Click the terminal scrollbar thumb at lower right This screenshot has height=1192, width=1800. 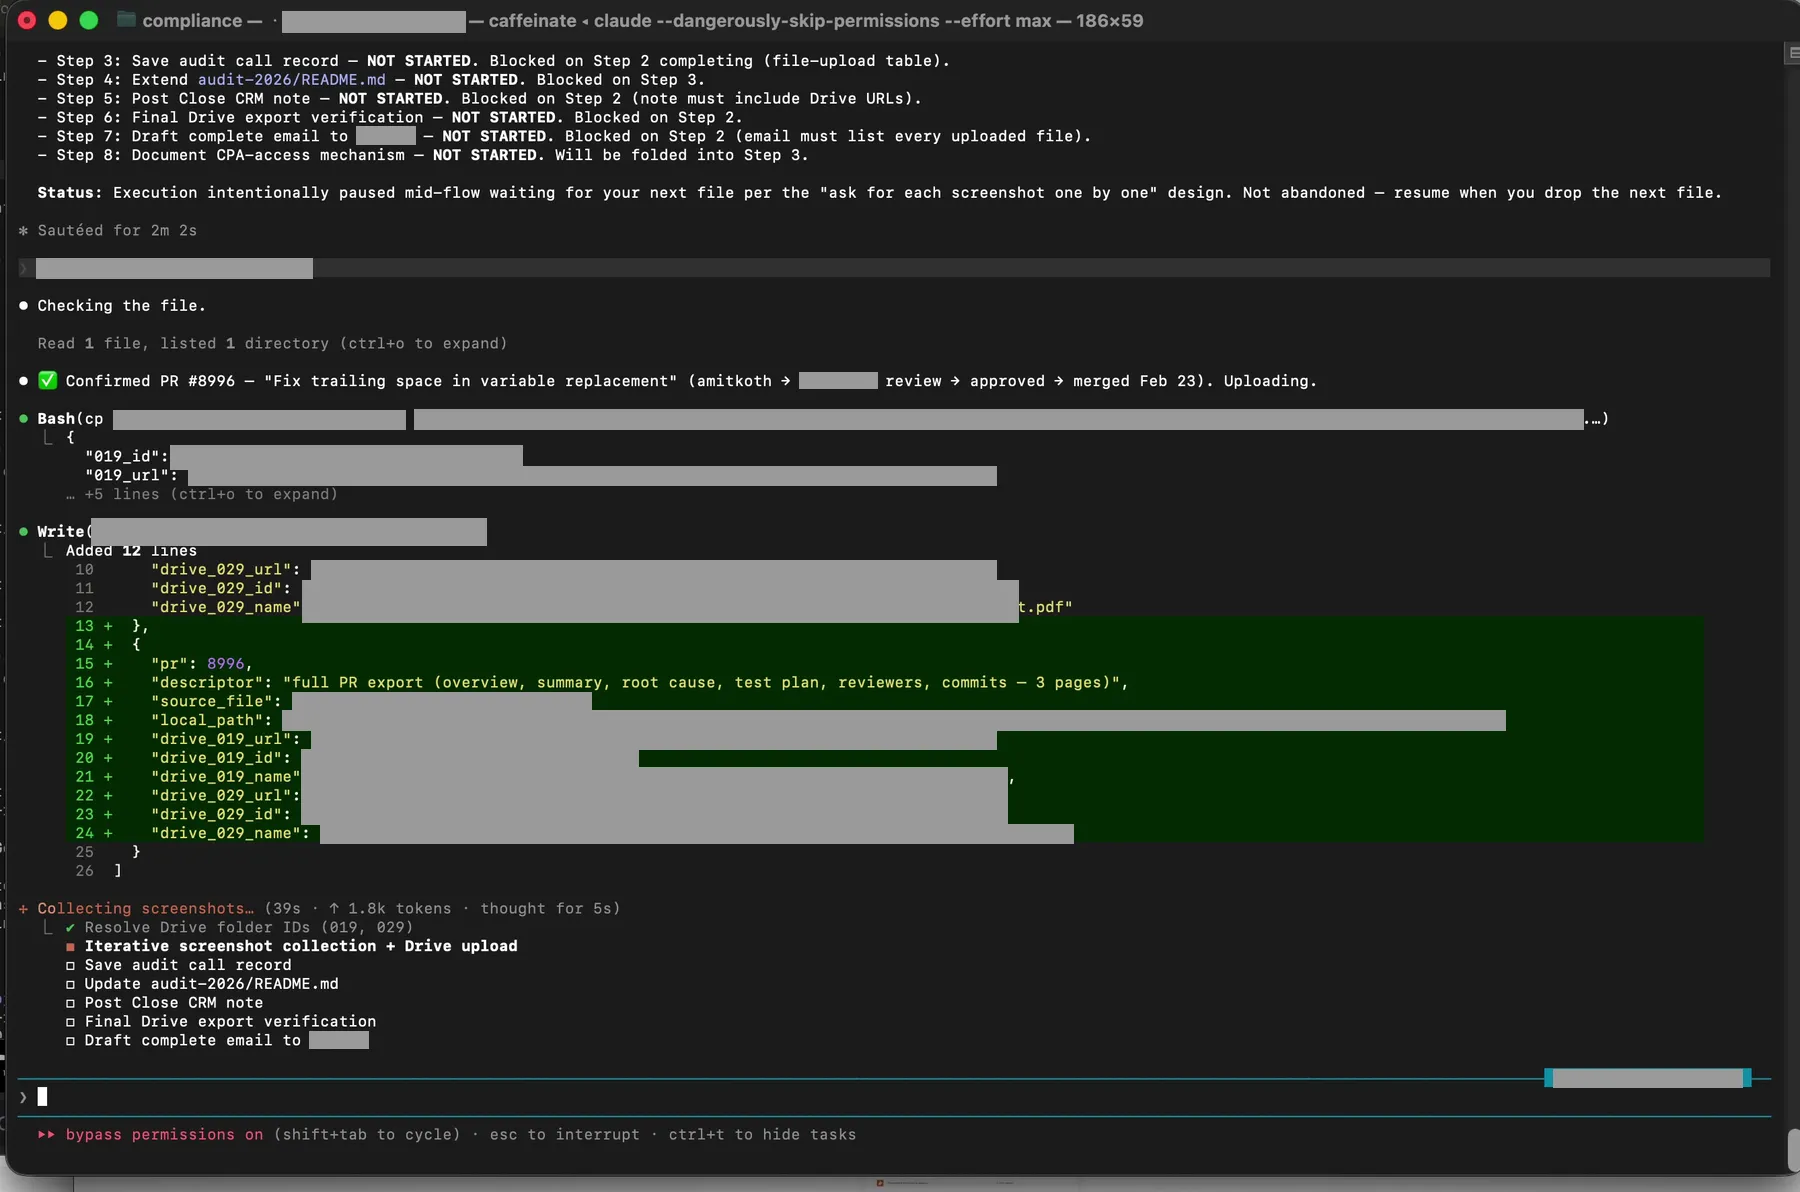1793,1150
